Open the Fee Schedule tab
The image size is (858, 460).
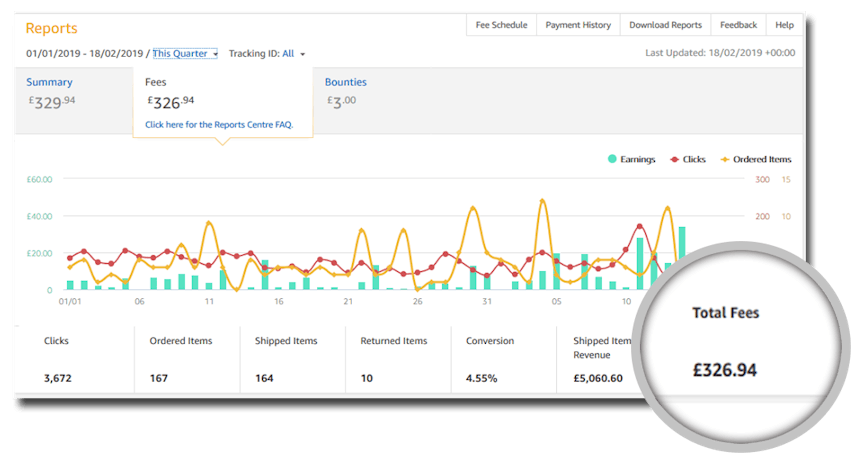(x=502, y=25)
